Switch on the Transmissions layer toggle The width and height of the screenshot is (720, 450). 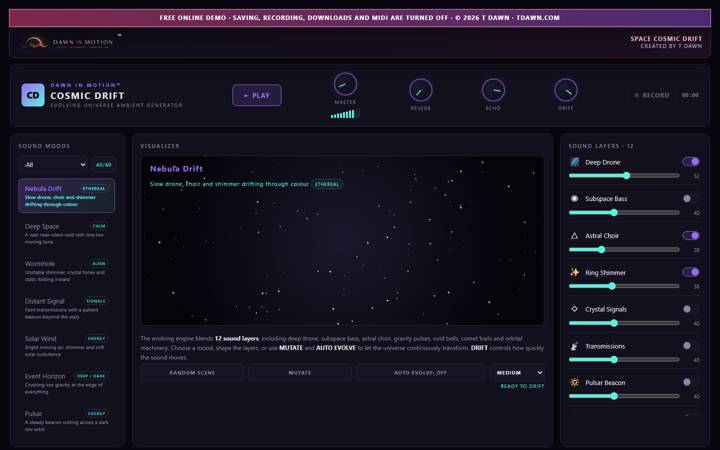coord(691,345)
